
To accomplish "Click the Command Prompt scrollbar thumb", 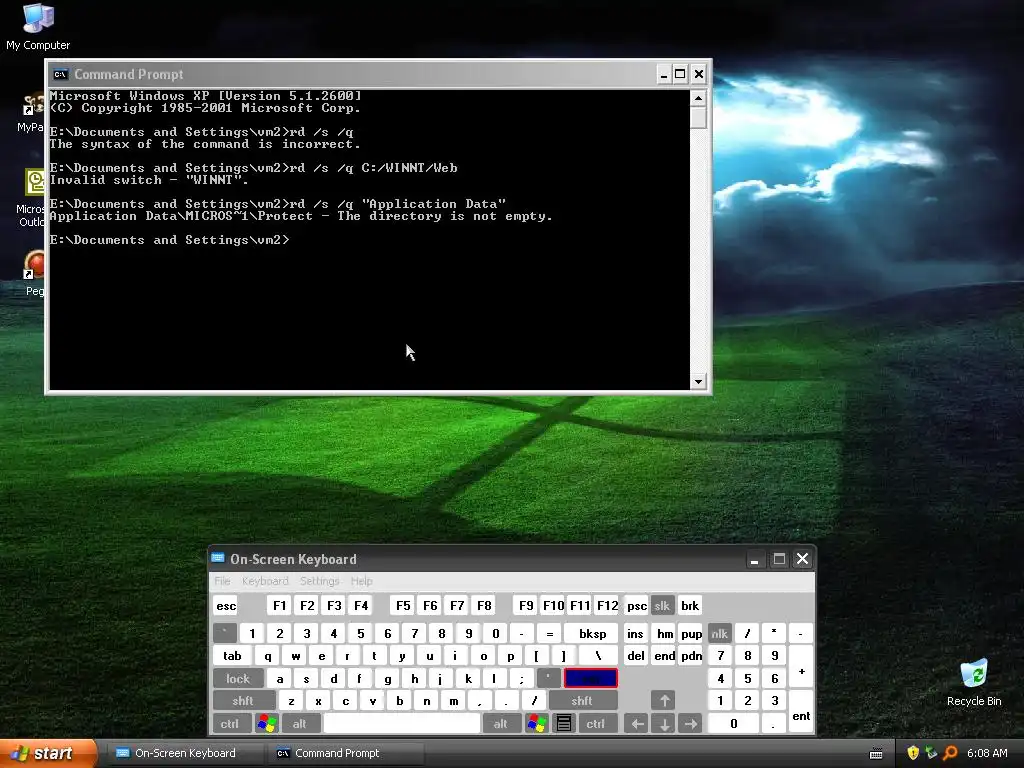I will 698,118.
